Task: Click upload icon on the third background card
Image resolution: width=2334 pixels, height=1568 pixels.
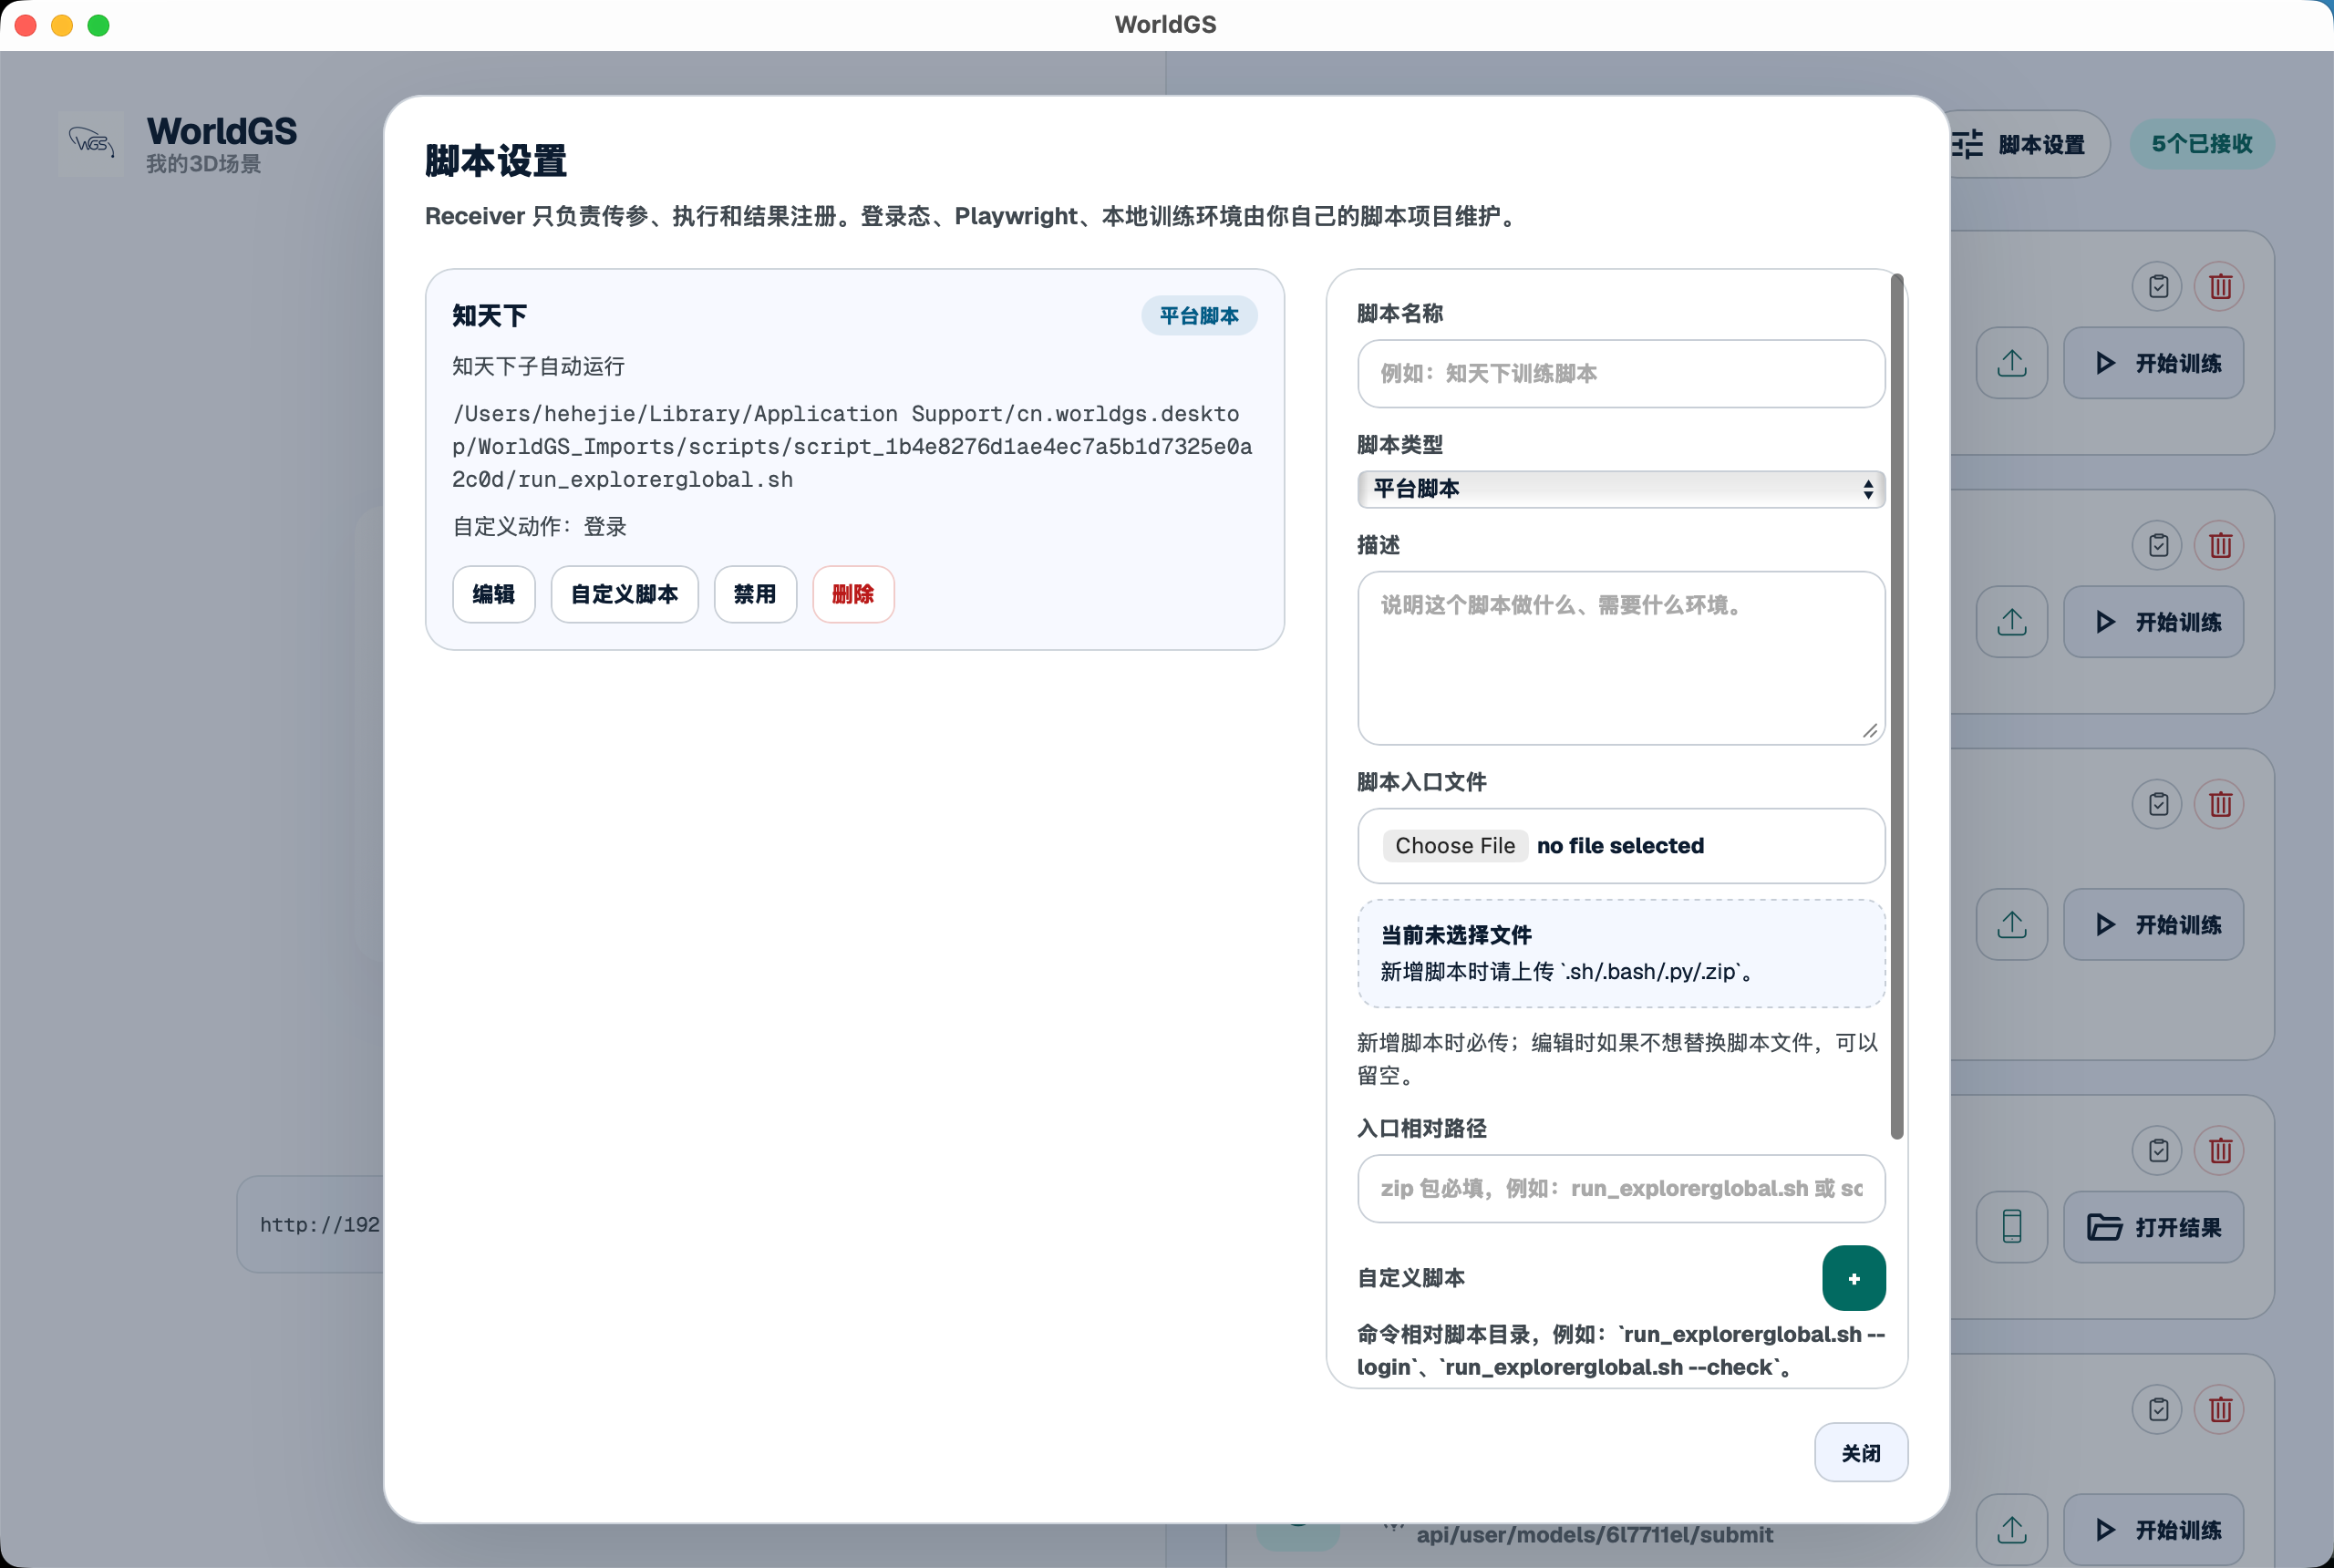Action: pos(2012,925)
